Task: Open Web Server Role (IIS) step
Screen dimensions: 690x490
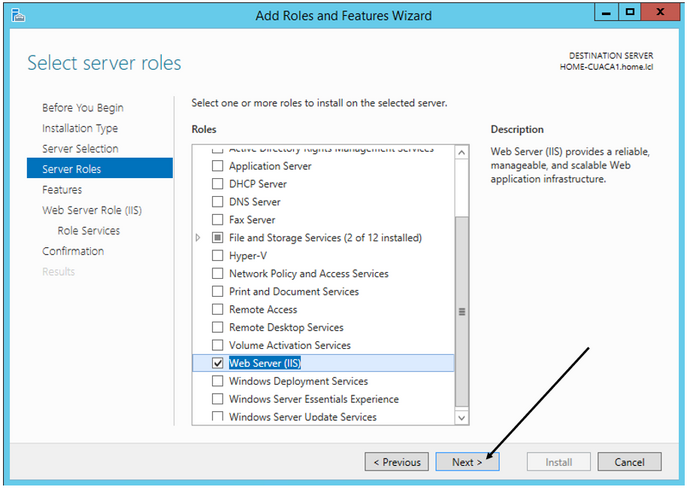Action: [x=92, y=210]
